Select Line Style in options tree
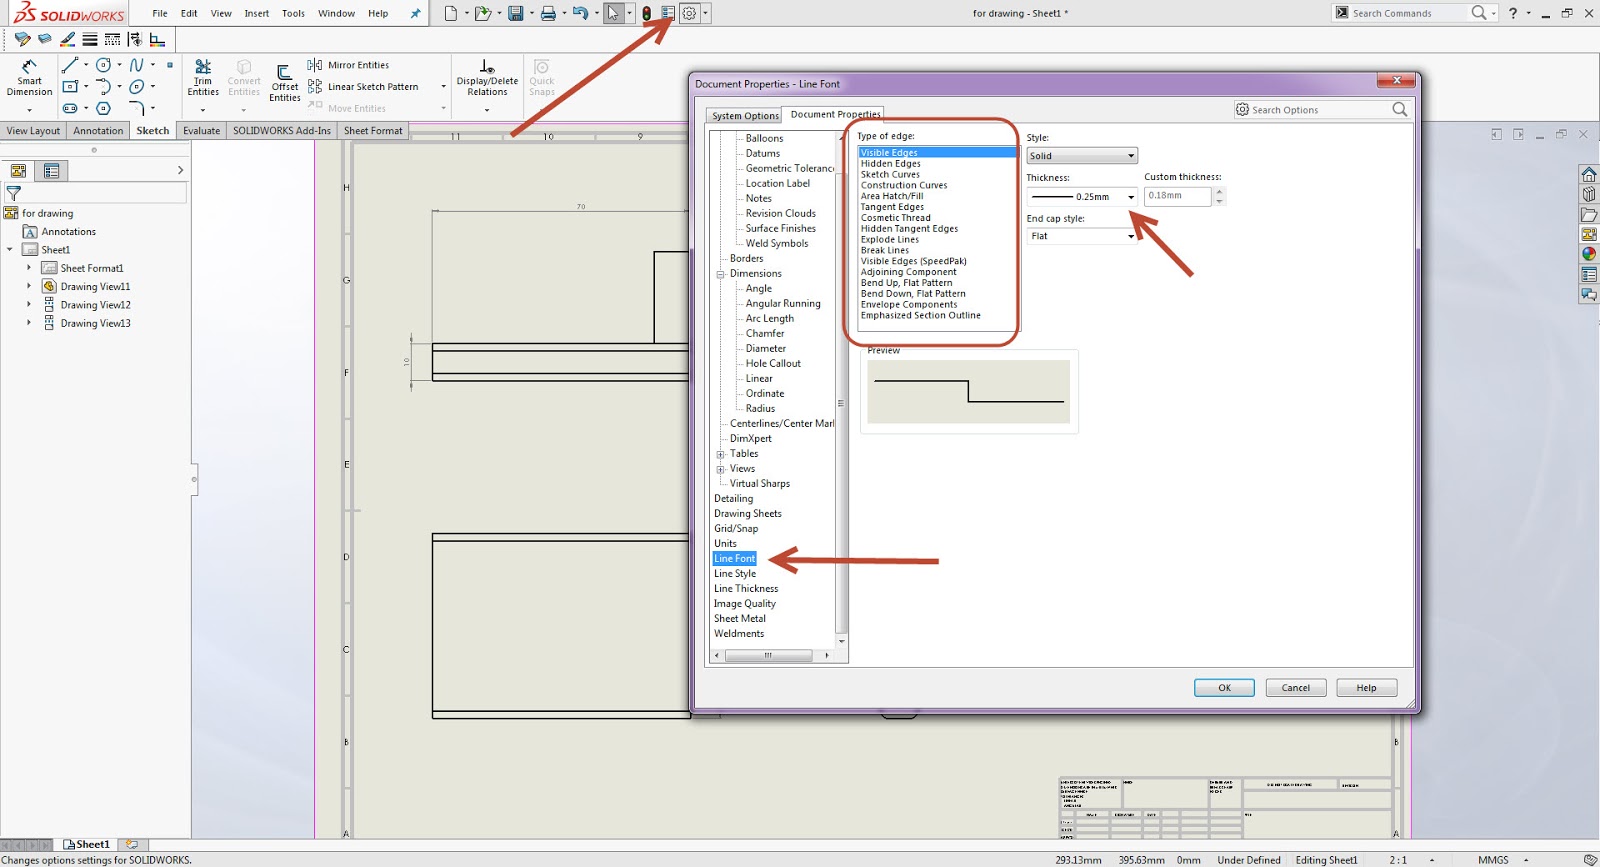This screenshot has width=1600, height=867. tap(735, 574)
